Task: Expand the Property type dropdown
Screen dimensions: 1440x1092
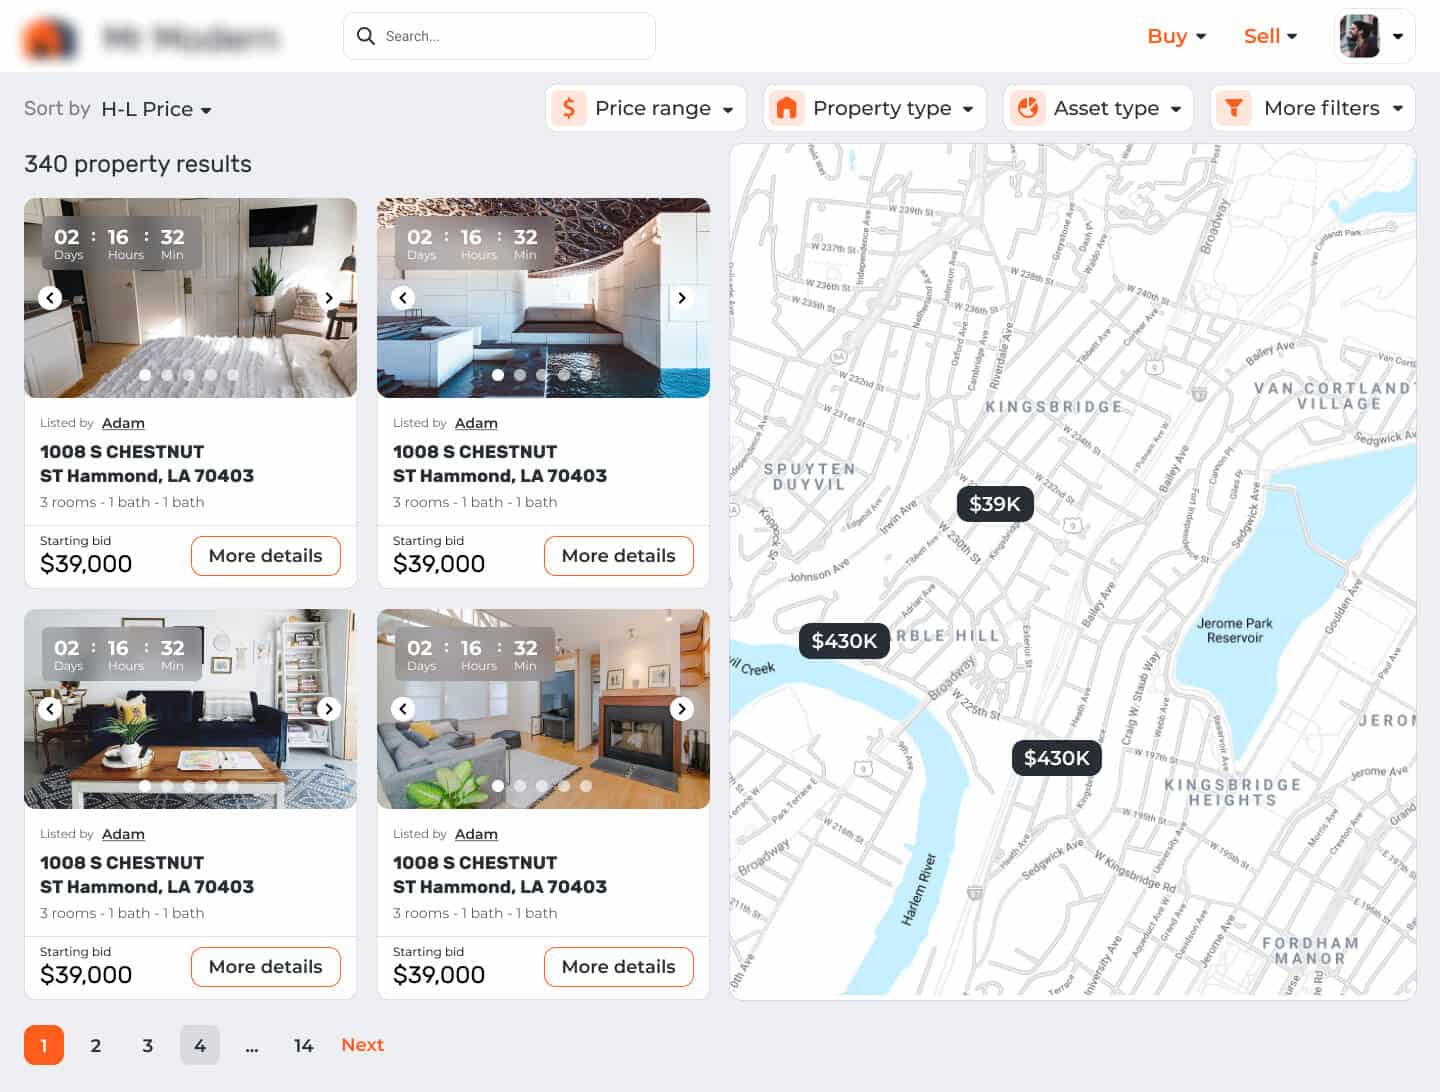Action: pyautogui.click(x=967, y=108)
